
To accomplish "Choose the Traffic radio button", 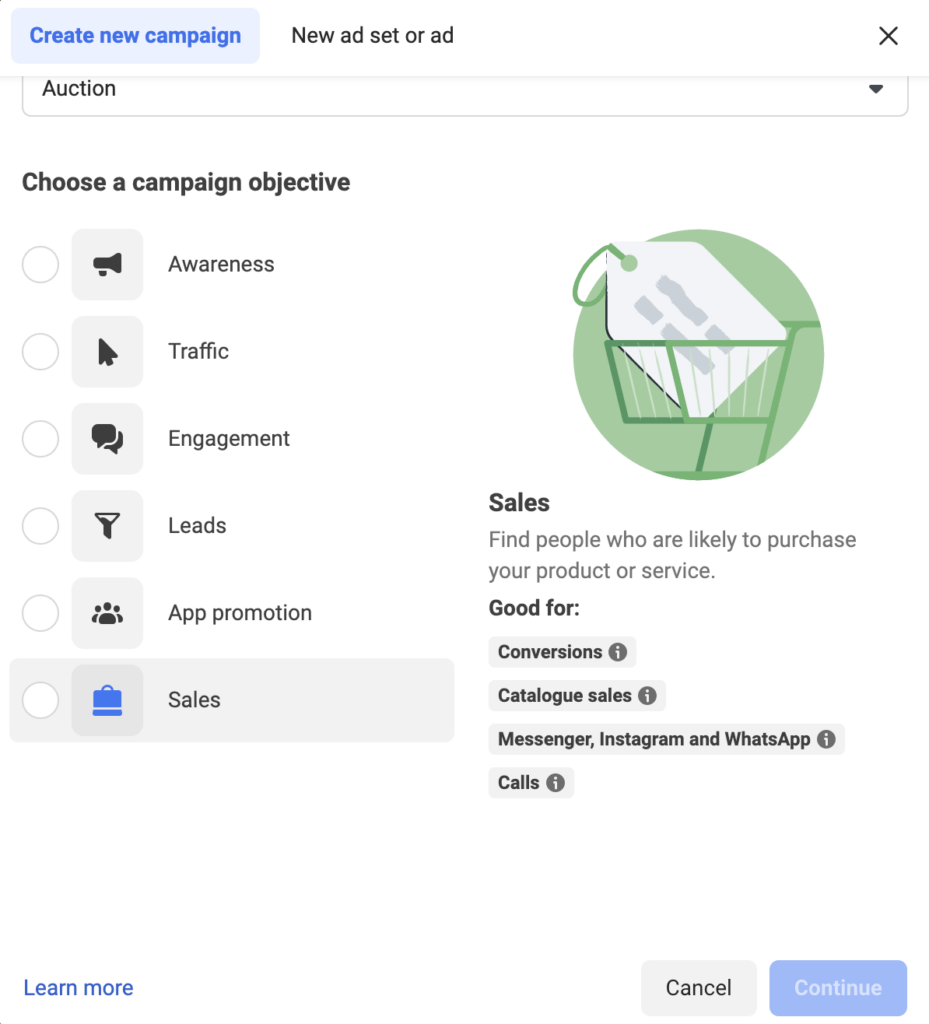I will 40,351.
